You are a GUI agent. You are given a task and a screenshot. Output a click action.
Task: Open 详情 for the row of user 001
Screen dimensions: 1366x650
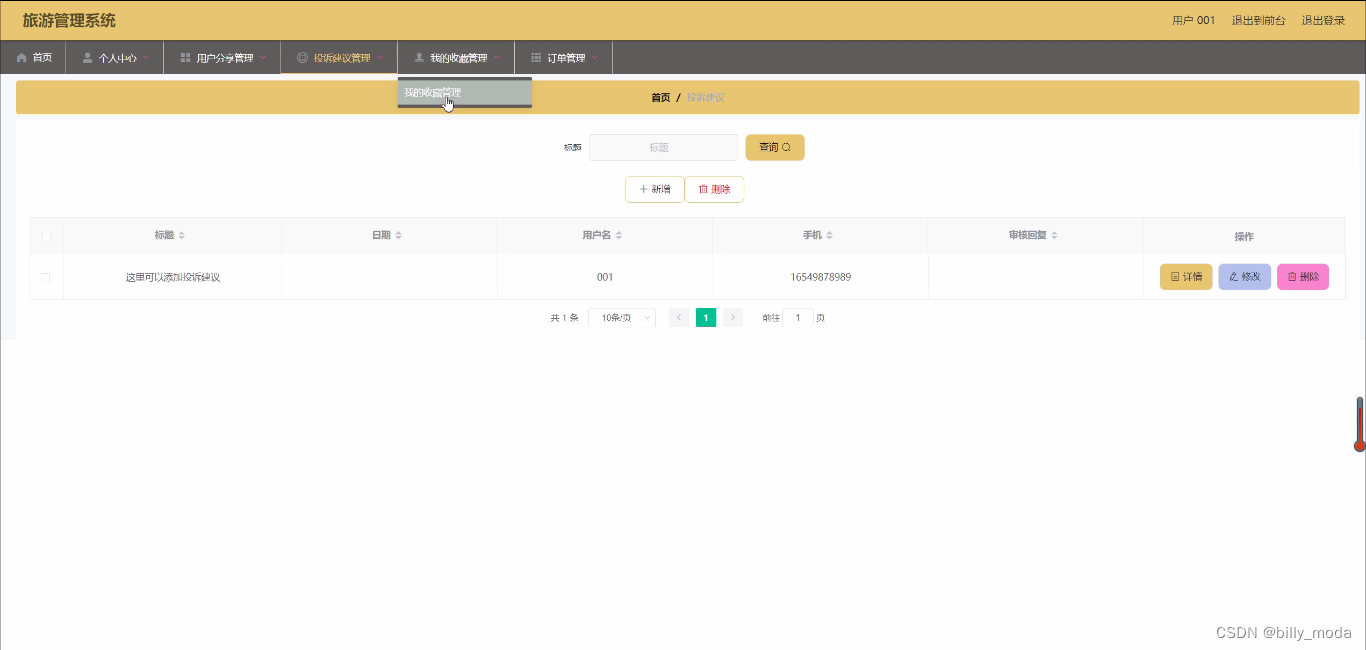tap(1186, 277)
